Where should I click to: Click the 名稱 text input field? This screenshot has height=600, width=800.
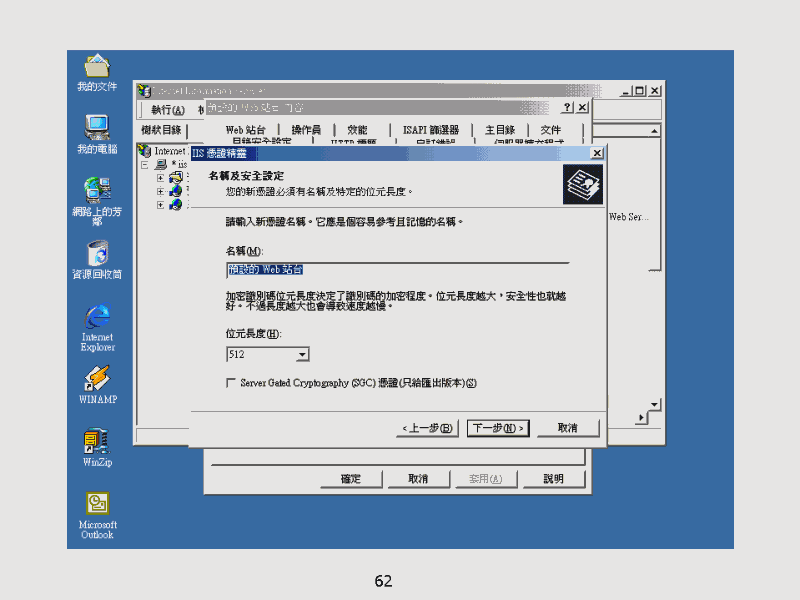(397, 269)
